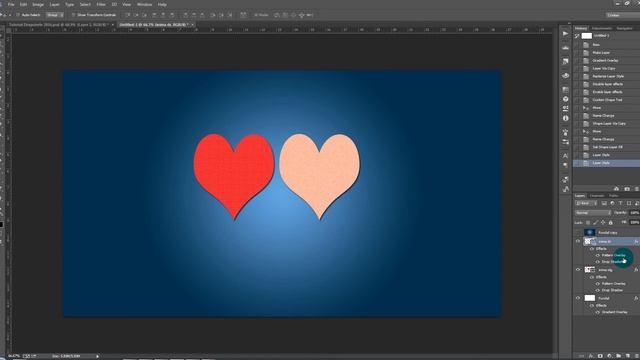Click the white Fundal layer thumbnail
640x360 pixels.
[x=590, y=298]
